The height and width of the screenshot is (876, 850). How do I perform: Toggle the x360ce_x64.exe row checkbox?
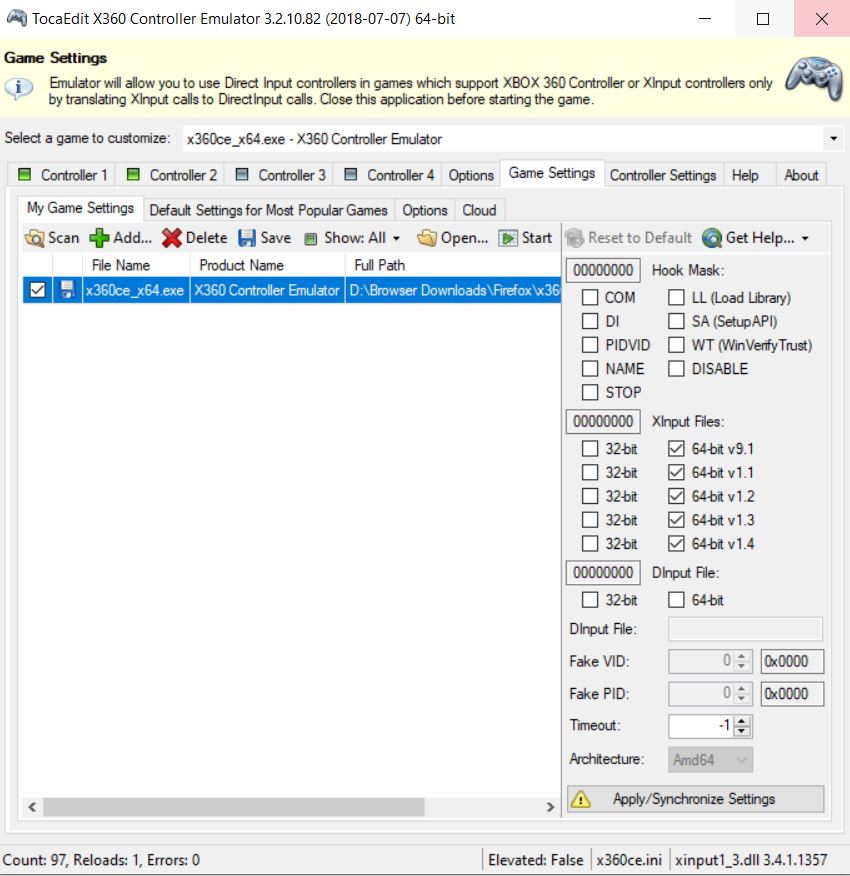(37, 290)
